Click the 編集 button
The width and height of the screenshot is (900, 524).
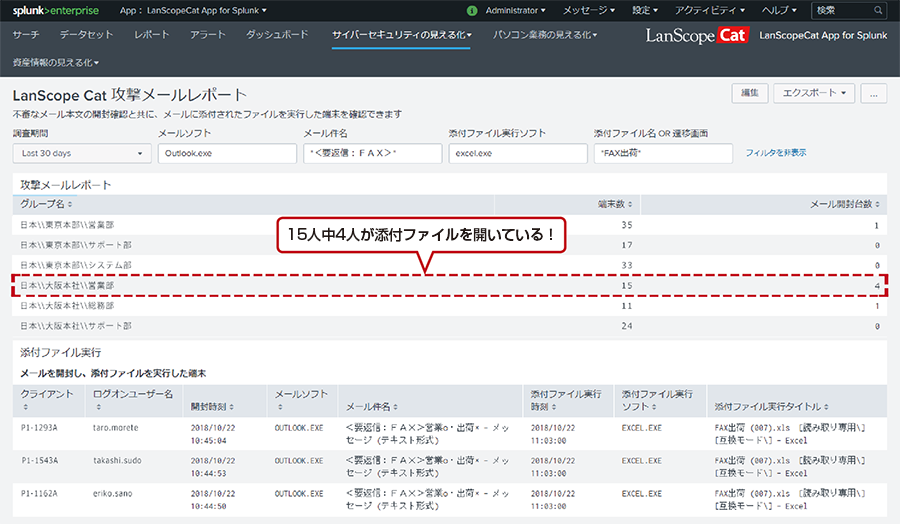point(750,93)
